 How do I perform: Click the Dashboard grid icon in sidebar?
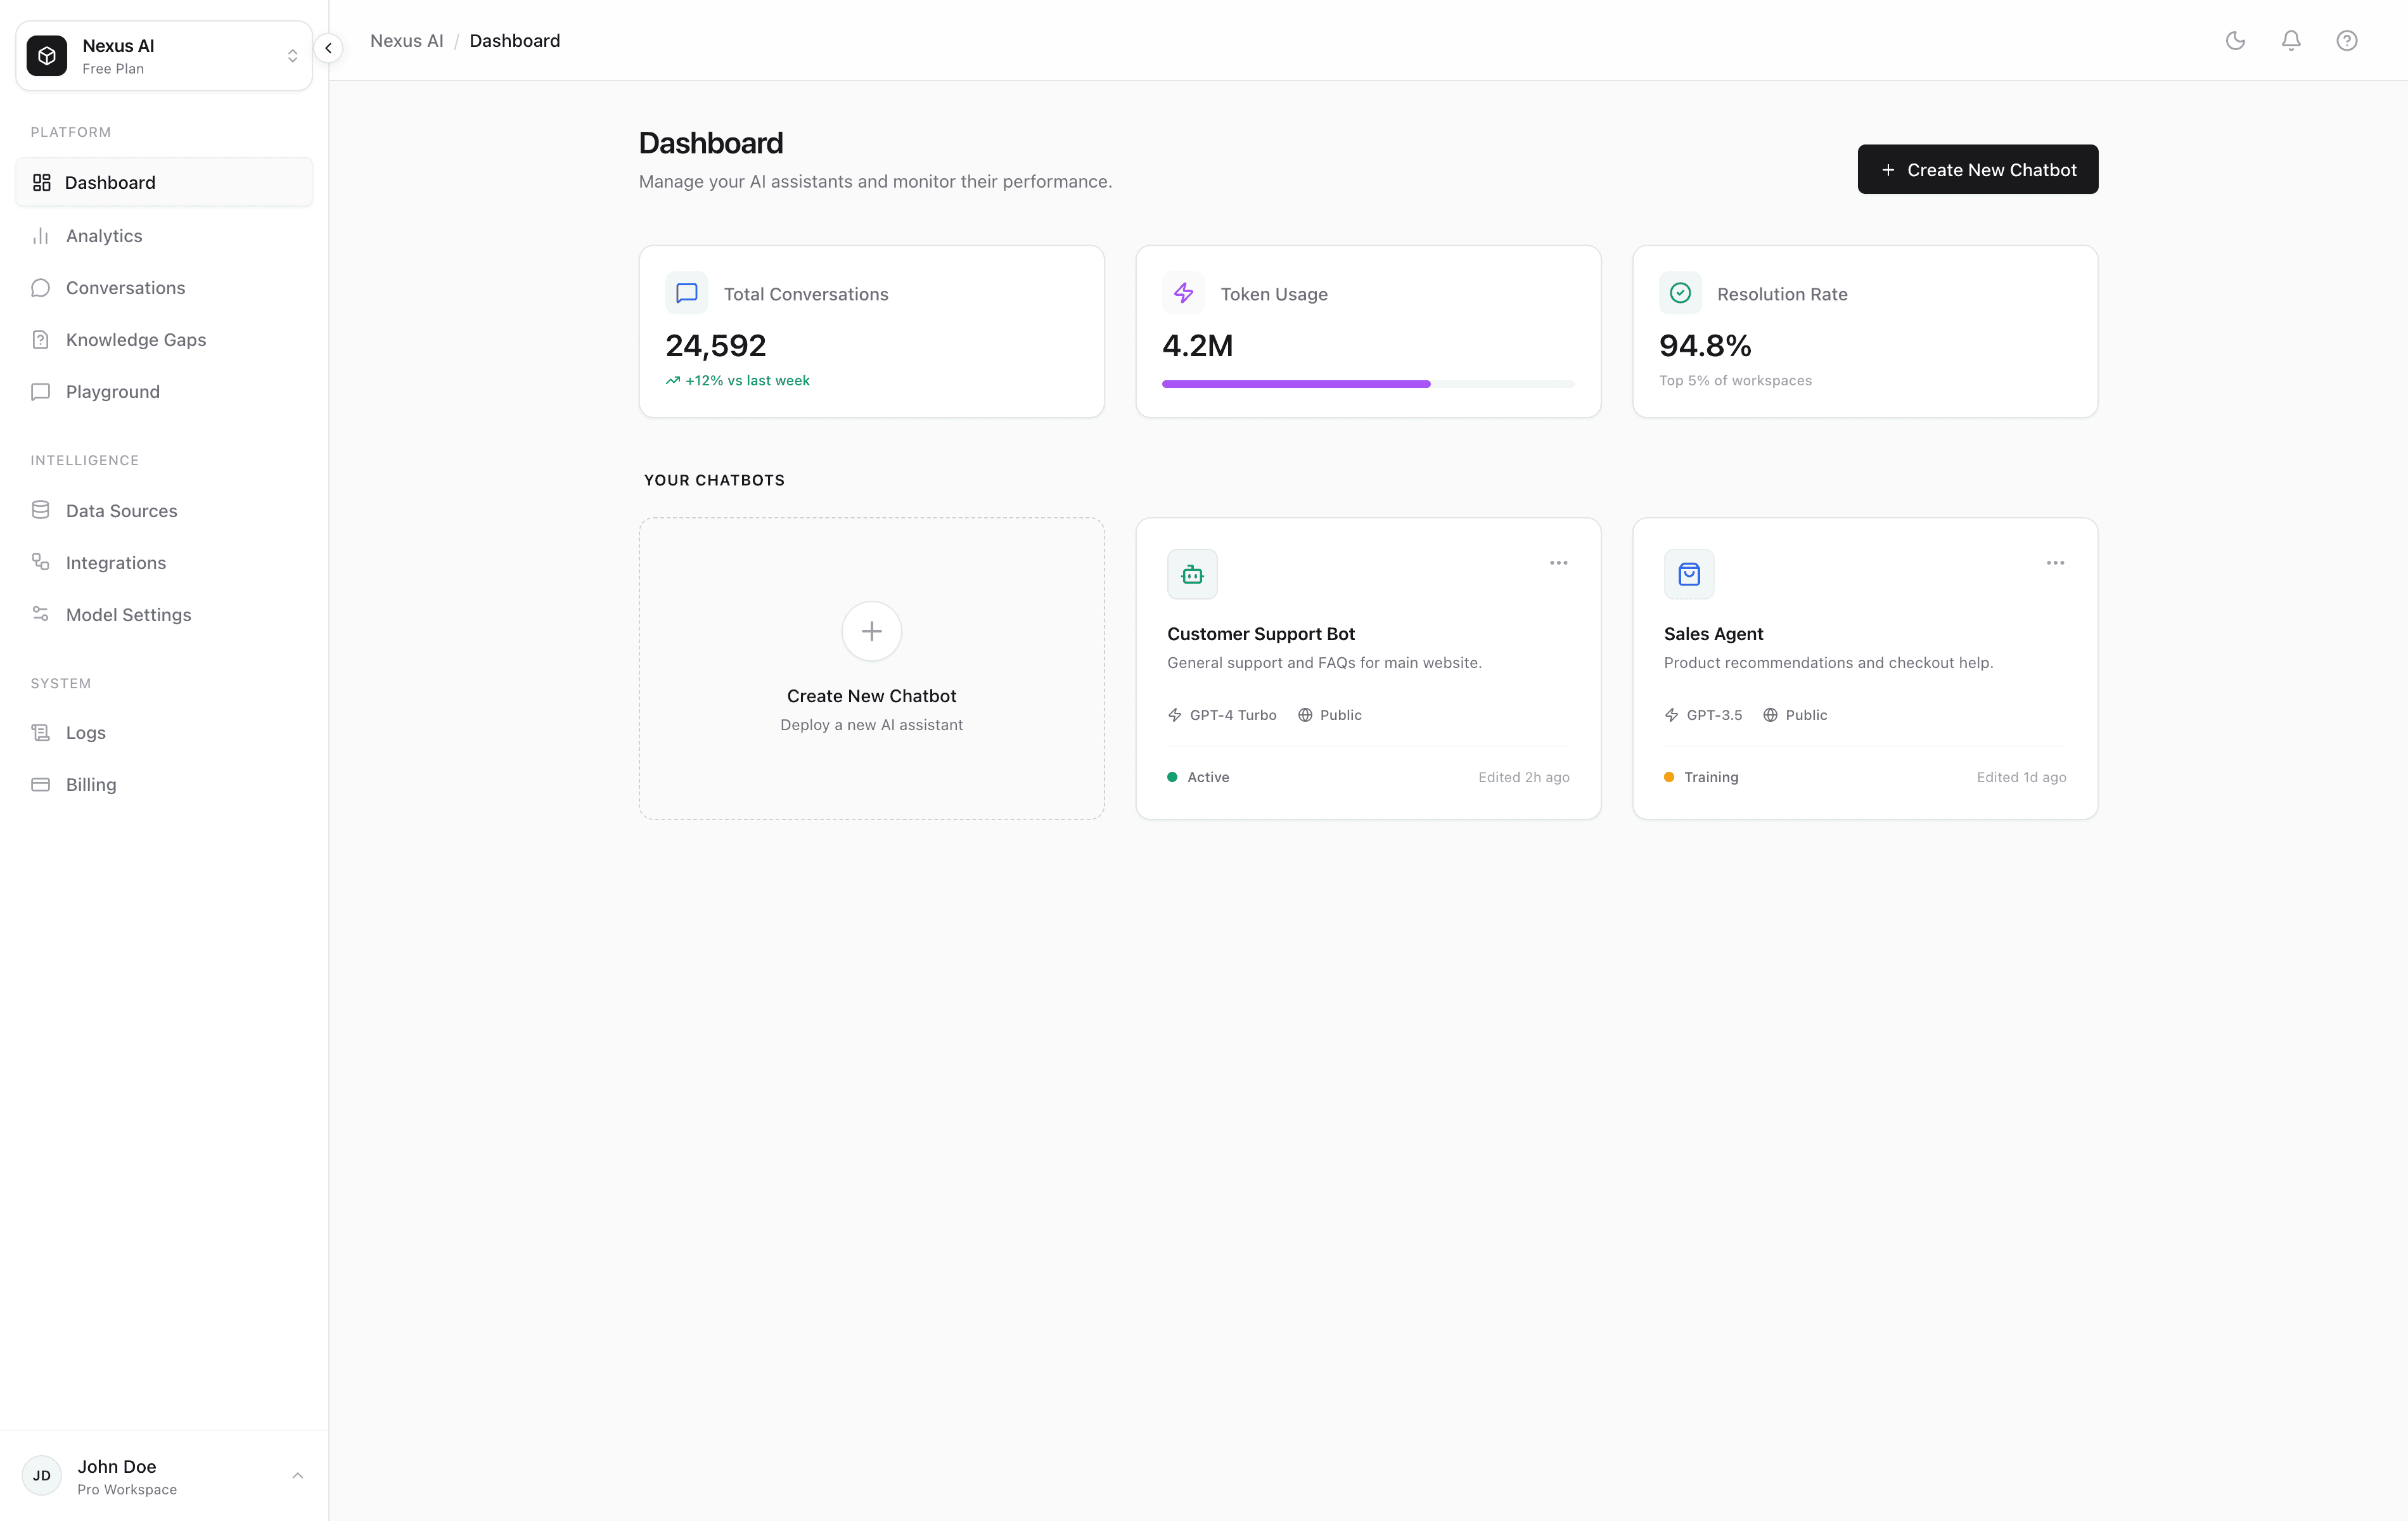(x=41, y=182)
